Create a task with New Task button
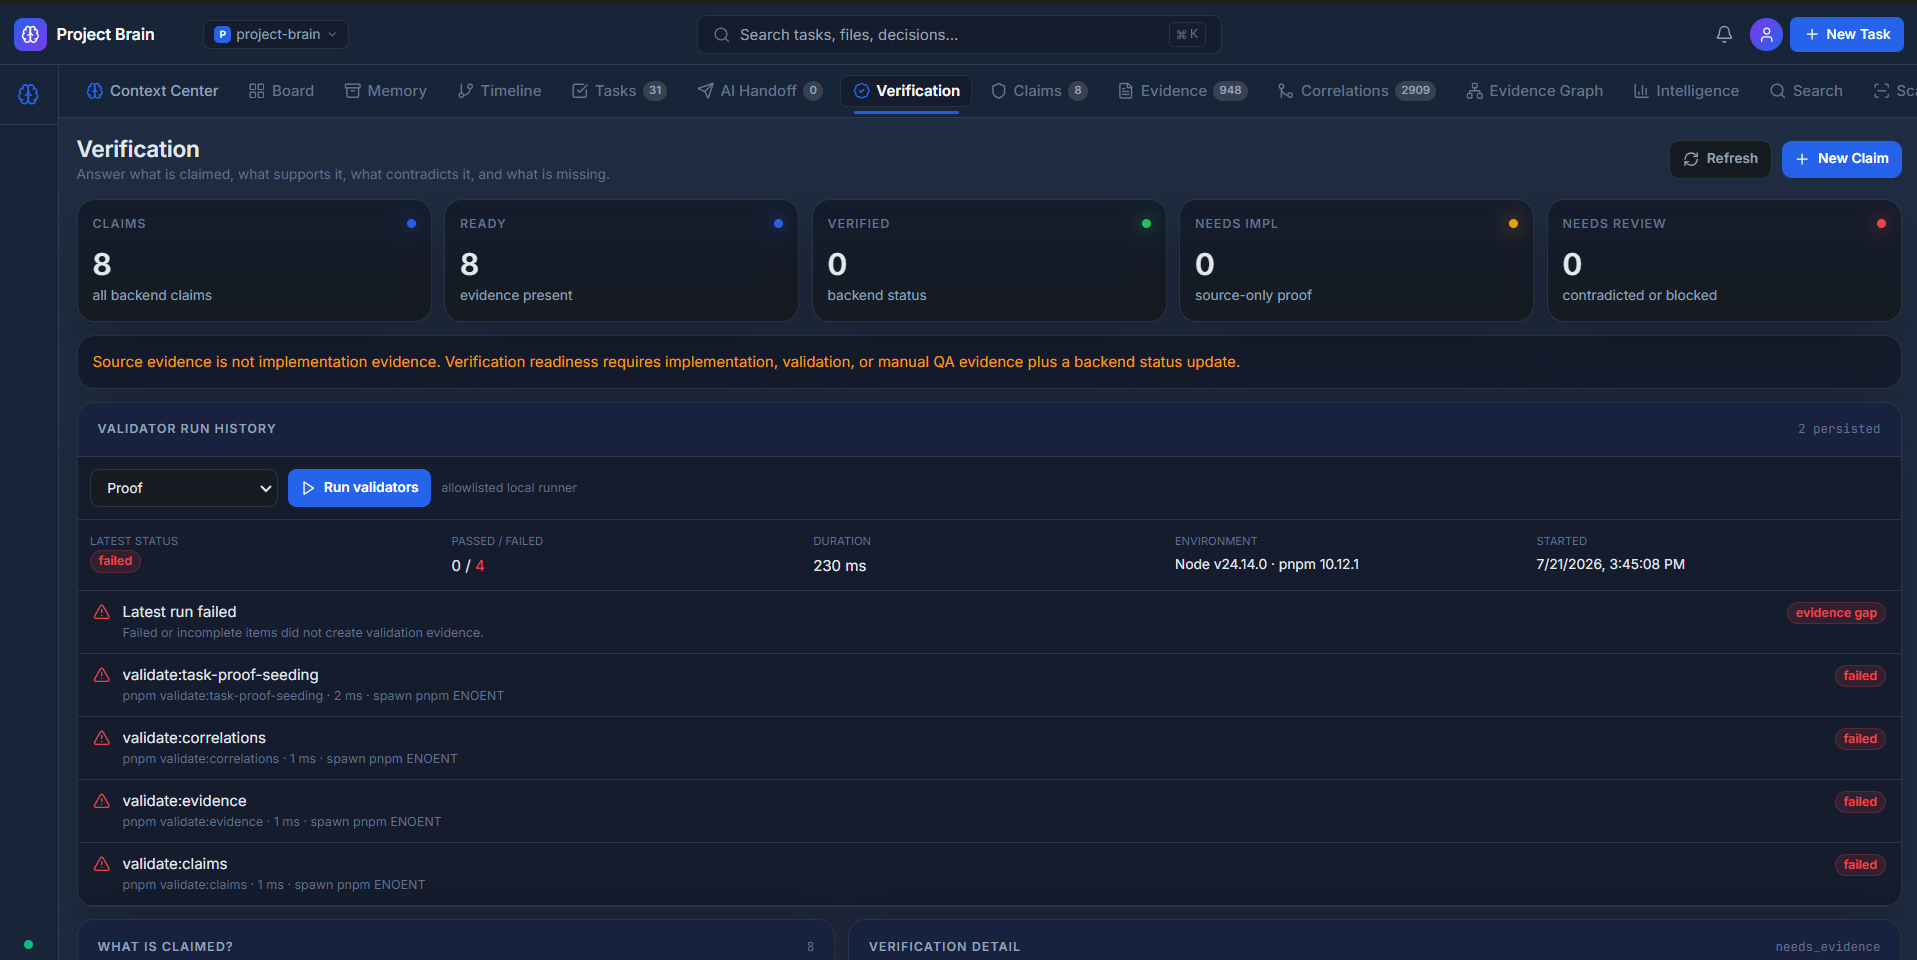1917x960 pixels. tap(1846, 34)
